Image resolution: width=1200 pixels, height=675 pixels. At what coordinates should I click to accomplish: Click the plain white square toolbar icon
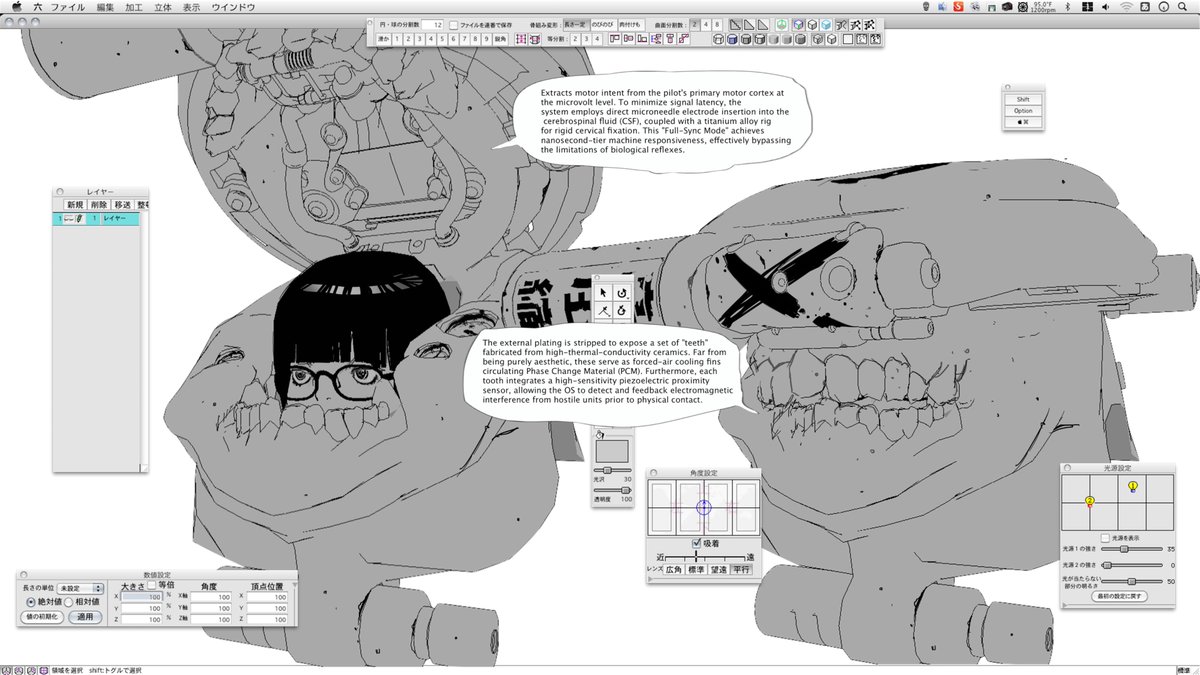(x=847, y=40)
